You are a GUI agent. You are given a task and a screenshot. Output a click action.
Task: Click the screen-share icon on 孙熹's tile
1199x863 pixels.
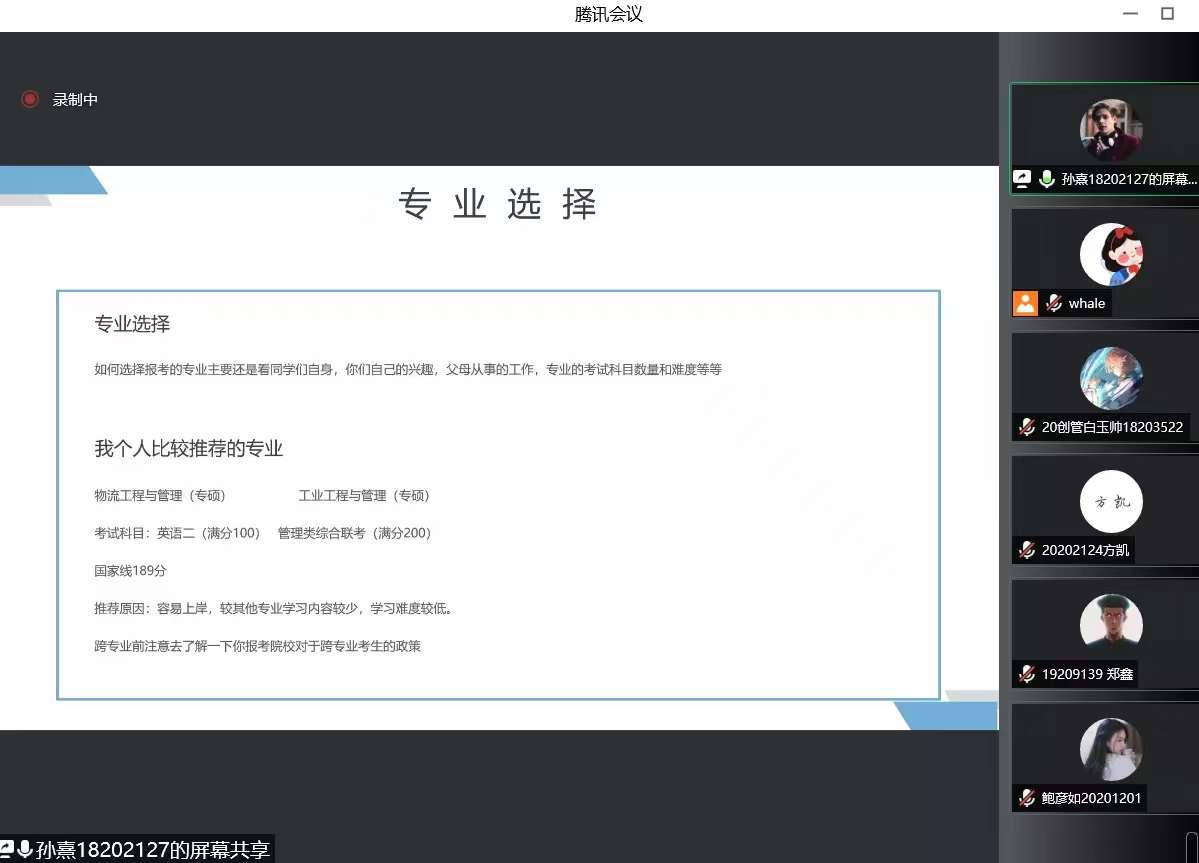tap(1022, 180)
